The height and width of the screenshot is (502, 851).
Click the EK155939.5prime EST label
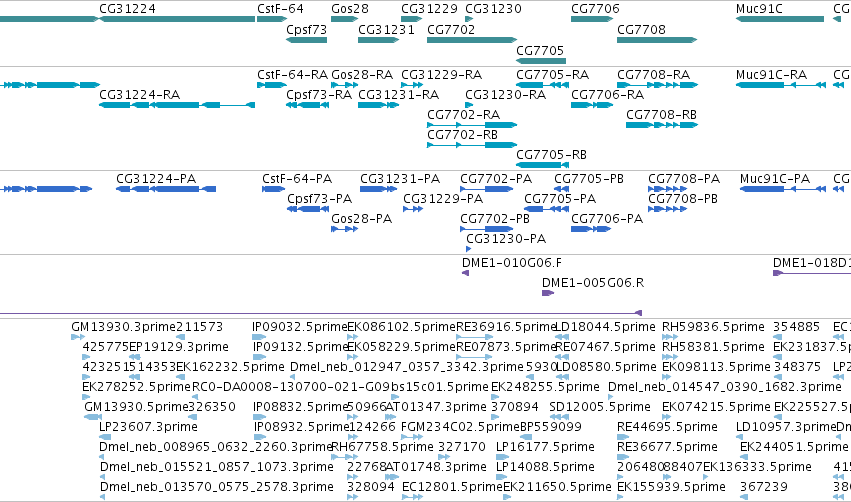point(671,487)
